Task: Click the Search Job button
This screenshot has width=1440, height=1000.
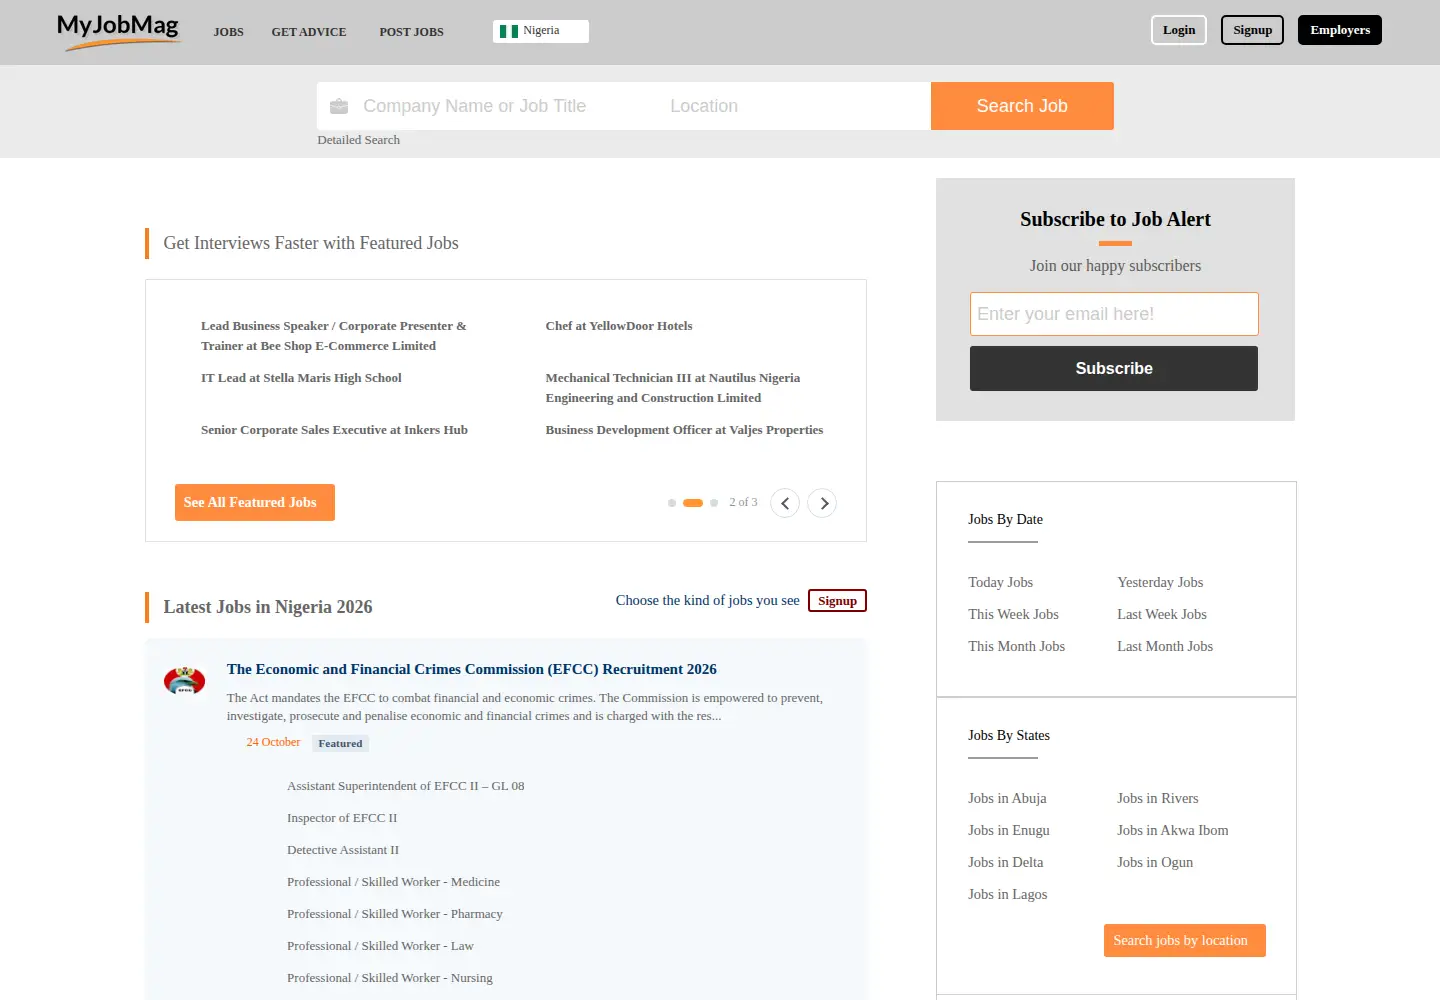Action: 1022,106
